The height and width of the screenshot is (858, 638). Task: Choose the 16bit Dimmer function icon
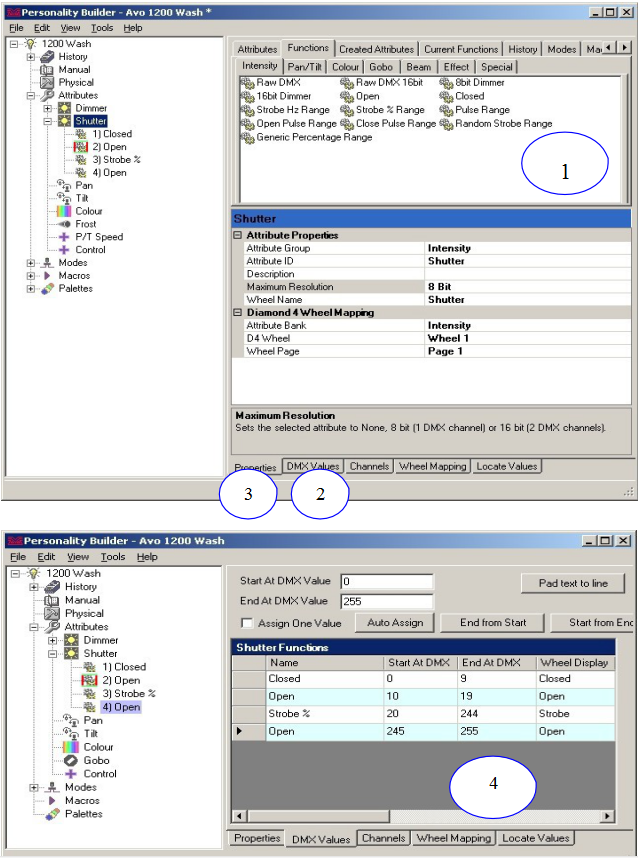(248, 96)
